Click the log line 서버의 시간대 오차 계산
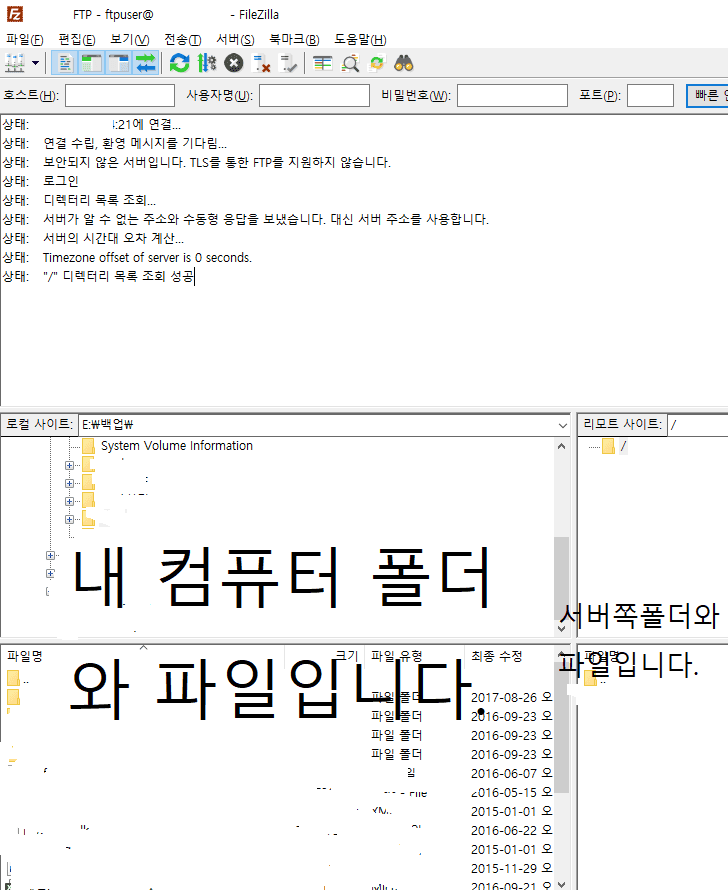 point(113,238)
